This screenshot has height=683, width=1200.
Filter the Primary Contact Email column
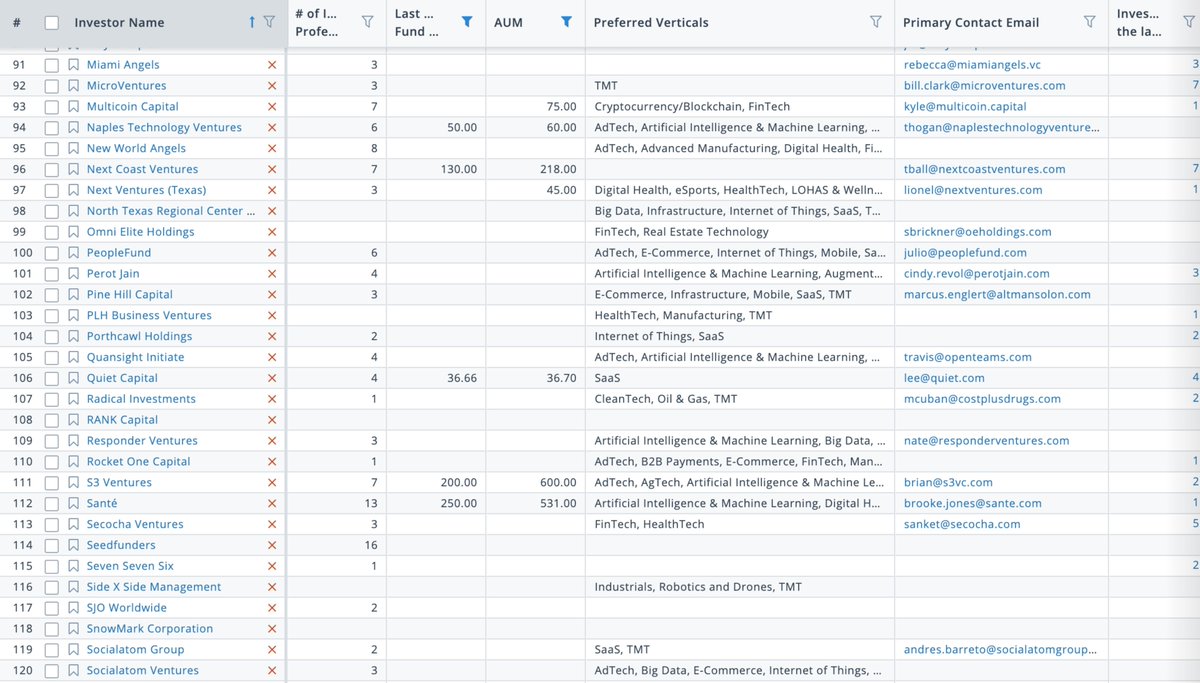1089,22
